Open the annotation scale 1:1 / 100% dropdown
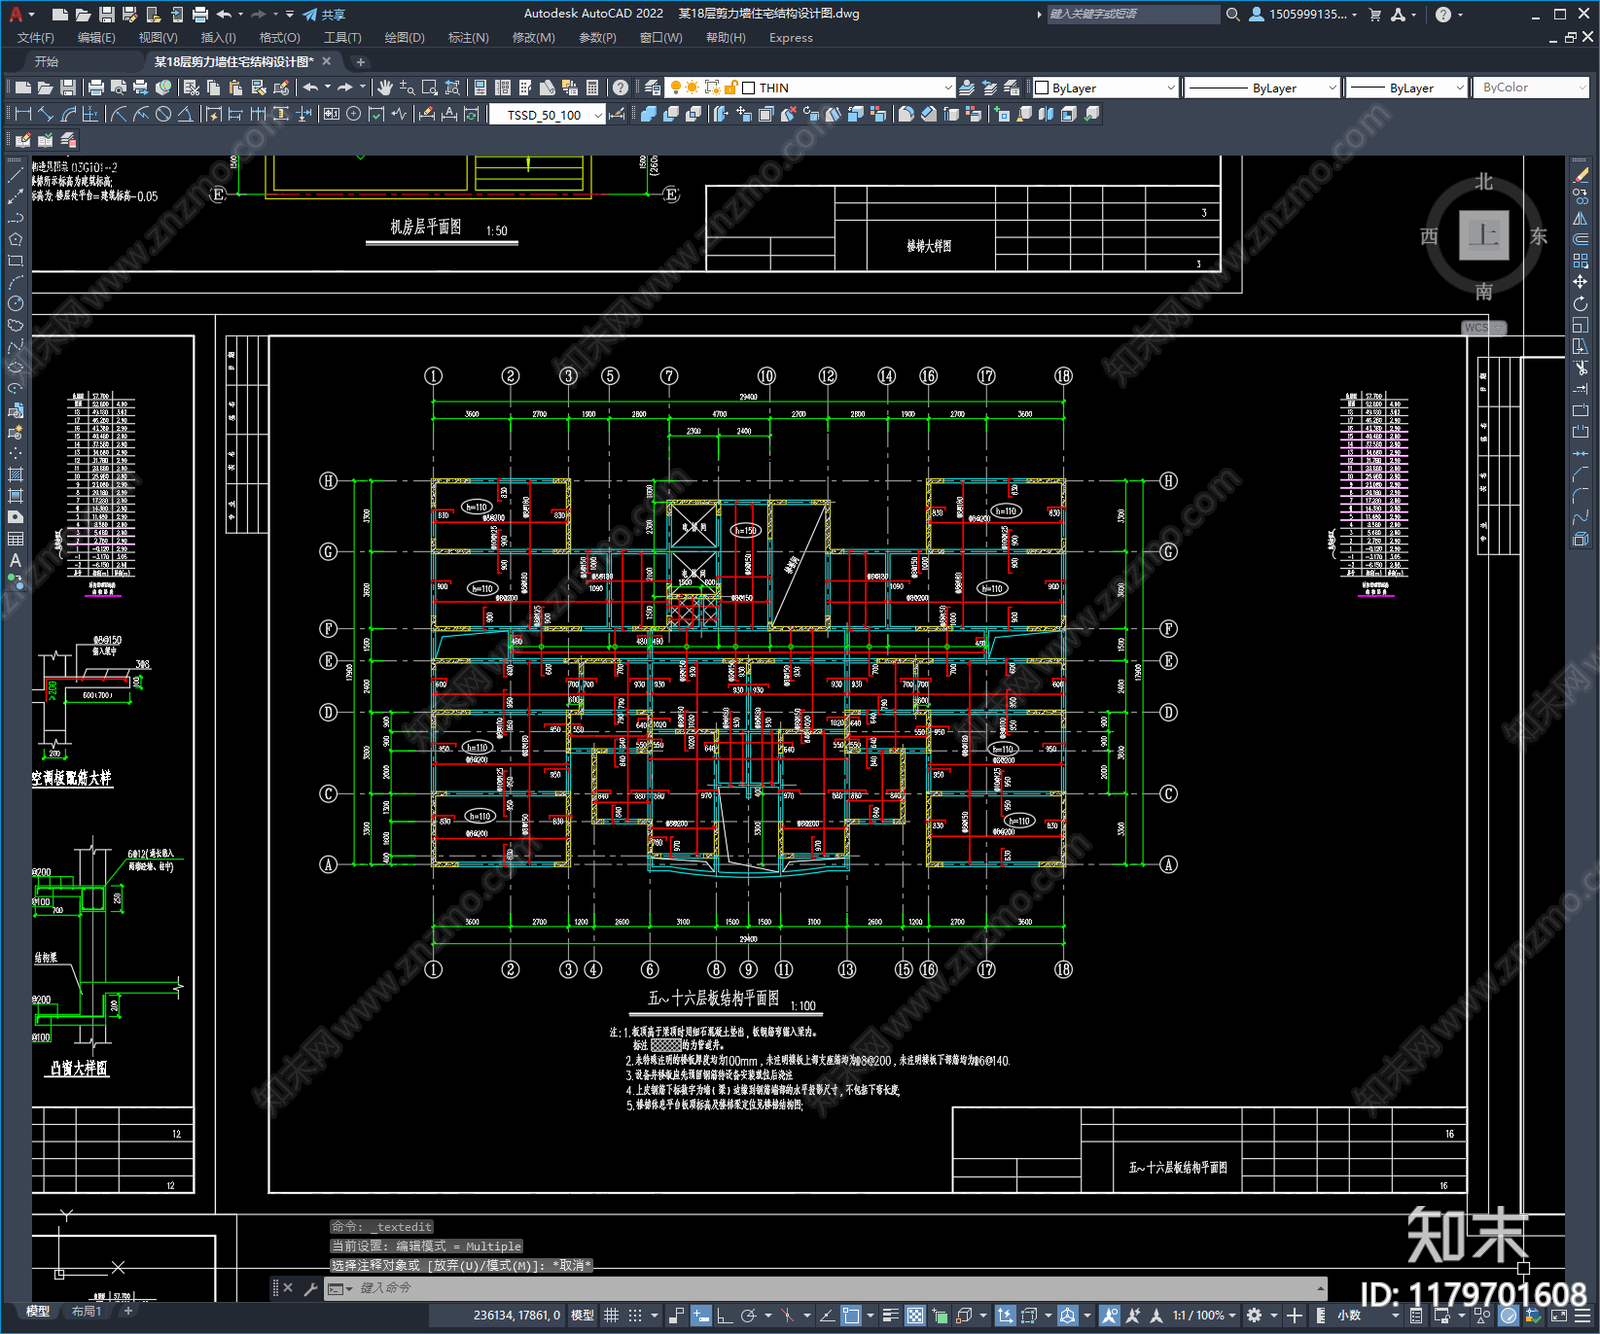Screen dimensions: 1600x1334 [x=1205, y=1315]
